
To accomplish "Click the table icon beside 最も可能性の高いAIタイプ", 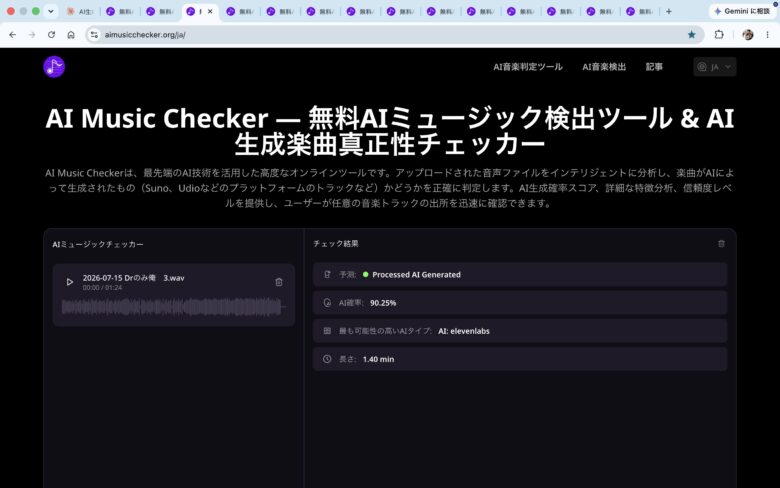I will point(327,331).
